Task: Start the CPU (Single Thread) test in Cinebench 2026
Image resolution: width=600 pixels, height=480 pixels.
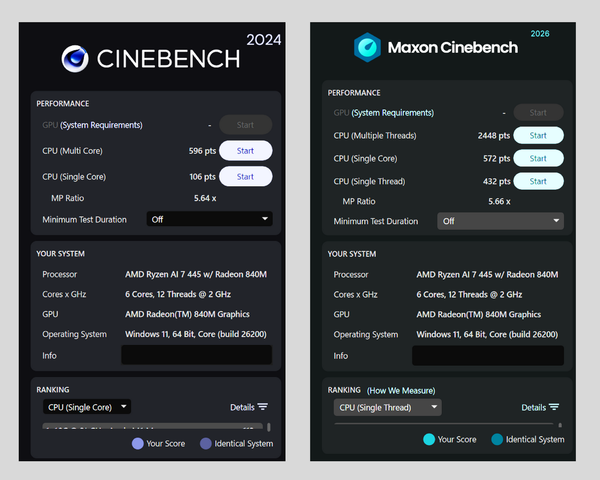Action: coord(538,181)
